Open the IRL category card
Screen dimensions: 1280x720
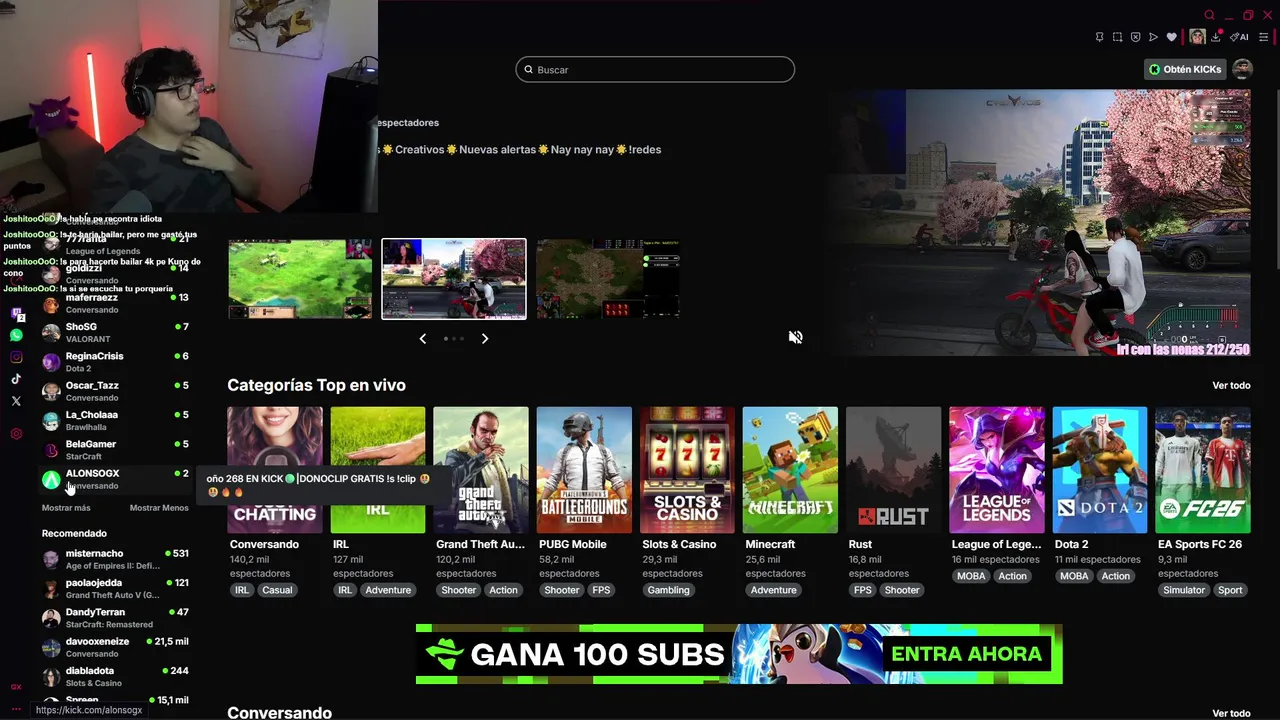pos(378,470)
